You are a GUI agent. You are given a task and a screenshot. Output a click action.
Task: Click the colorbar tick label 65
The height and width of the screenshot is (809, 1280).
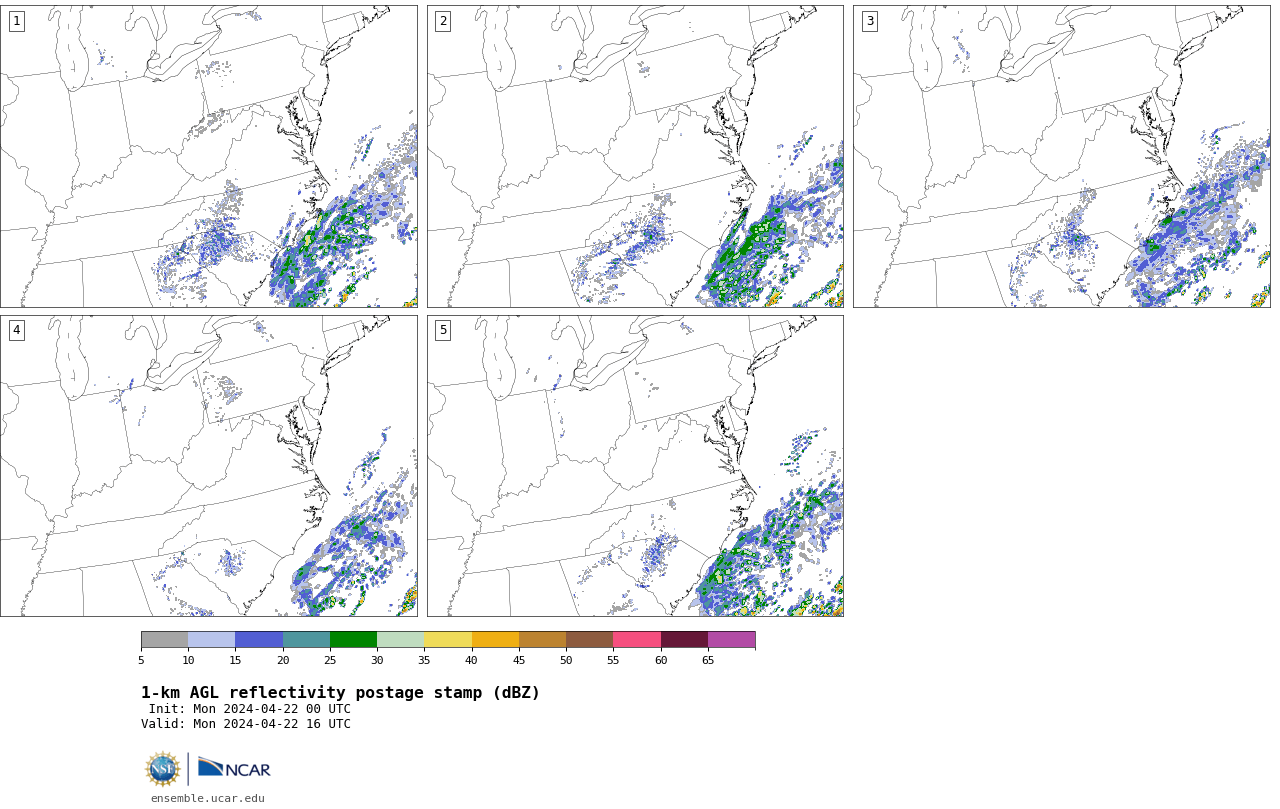click(708, 660)
